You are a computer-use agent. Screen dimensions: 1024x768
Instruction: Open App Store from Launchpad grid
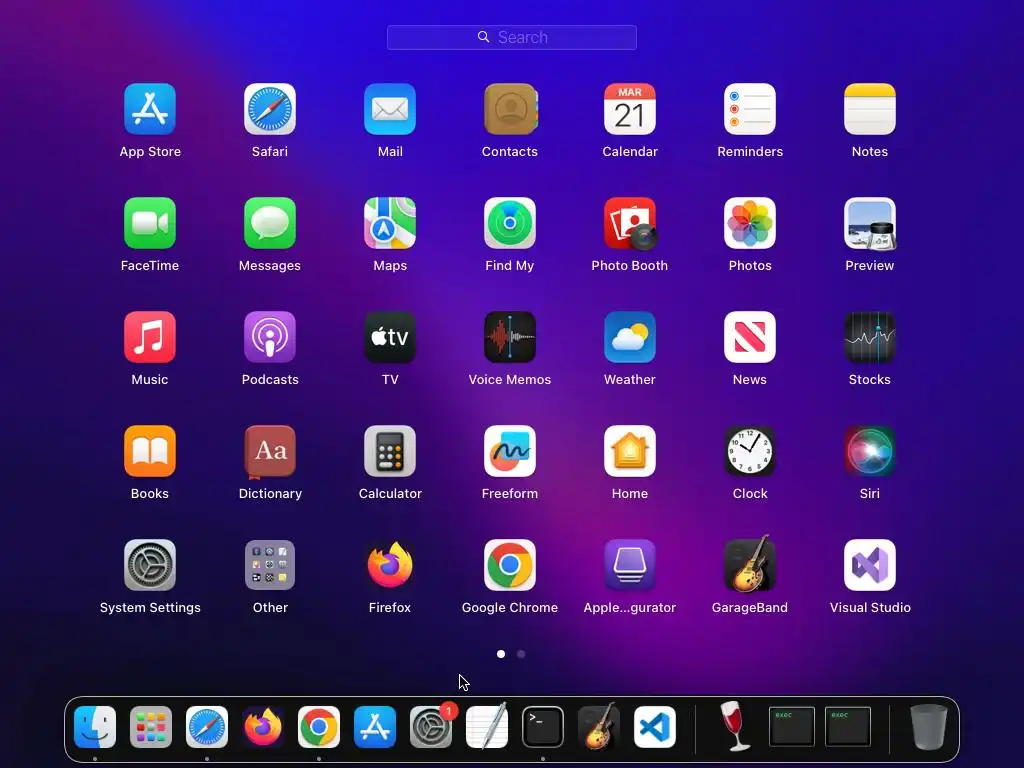[150, 109]
